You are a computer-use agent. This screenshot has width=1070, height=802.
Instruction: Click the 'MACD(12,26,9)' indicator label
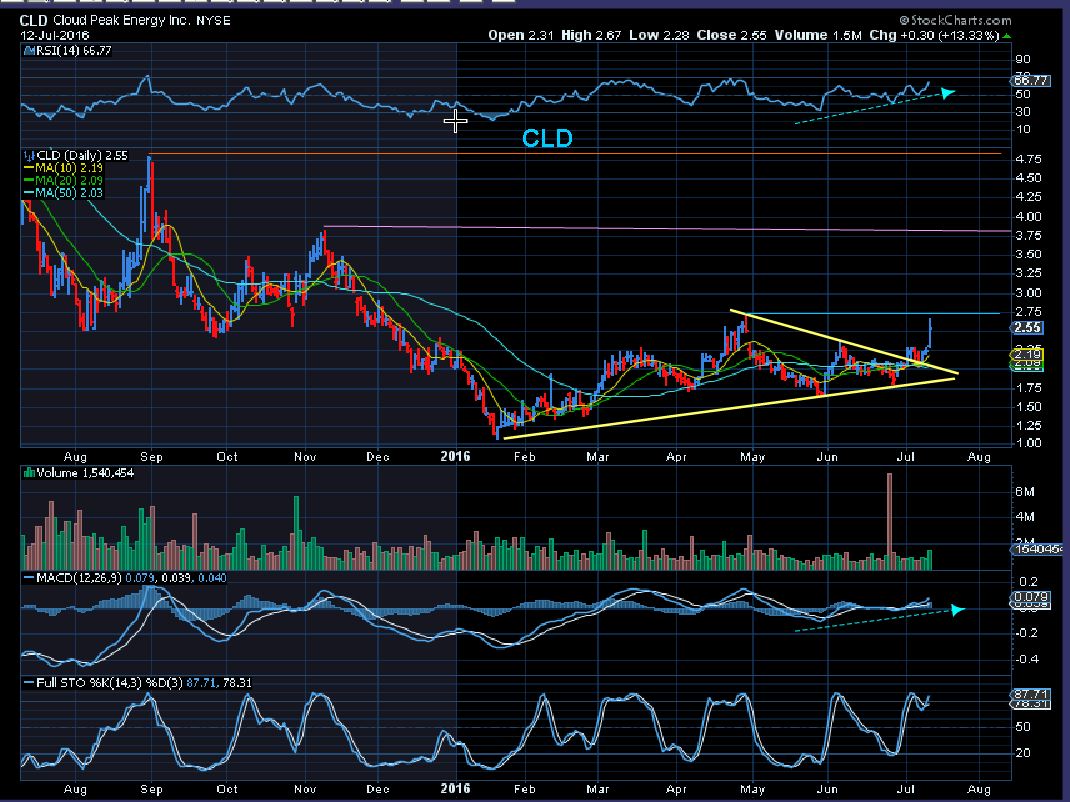pos(78,577)
